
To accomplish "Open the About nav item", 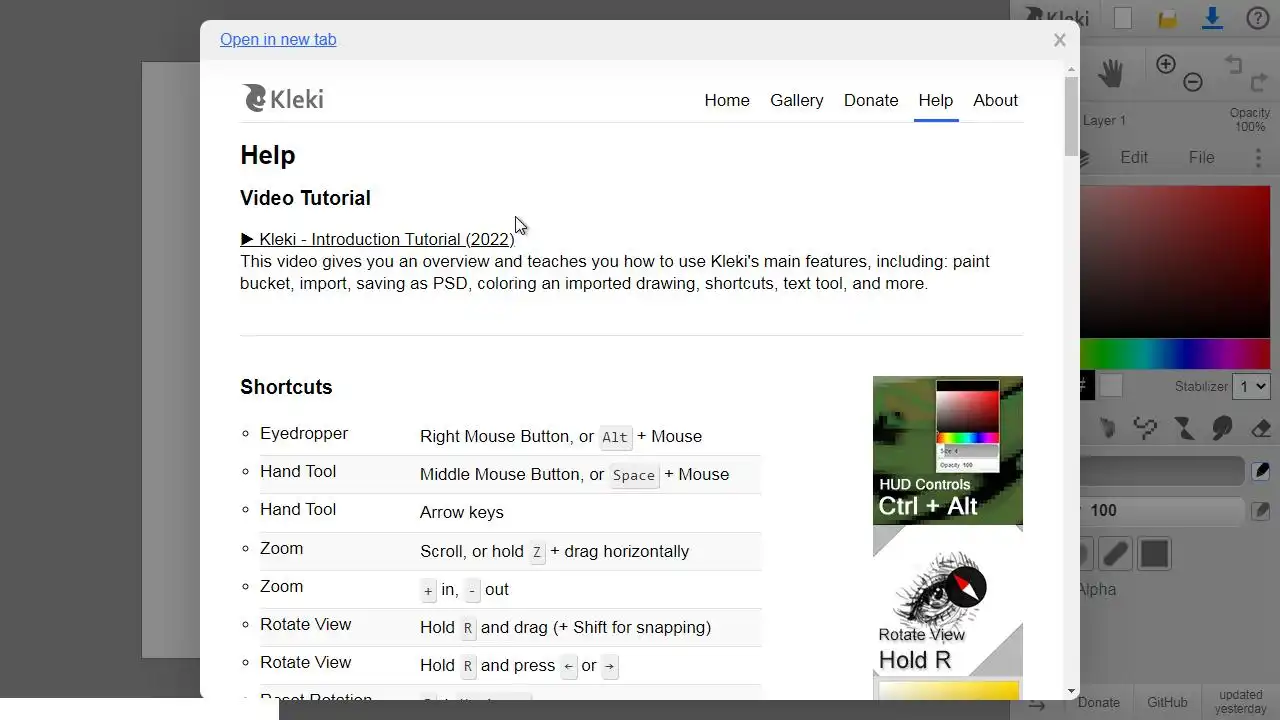I will coord(995,100).
